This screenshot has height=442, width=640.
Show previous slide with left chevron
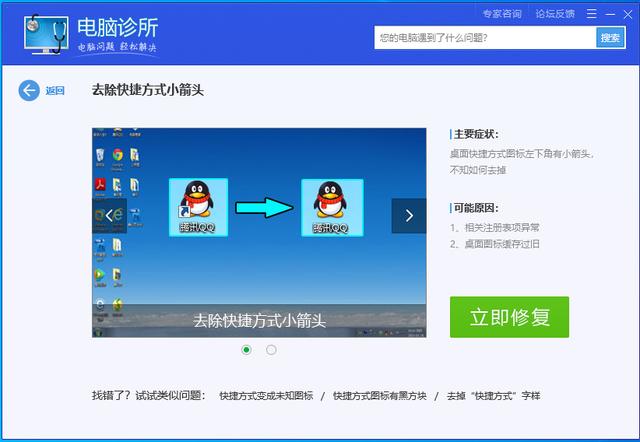click(109, 215)
